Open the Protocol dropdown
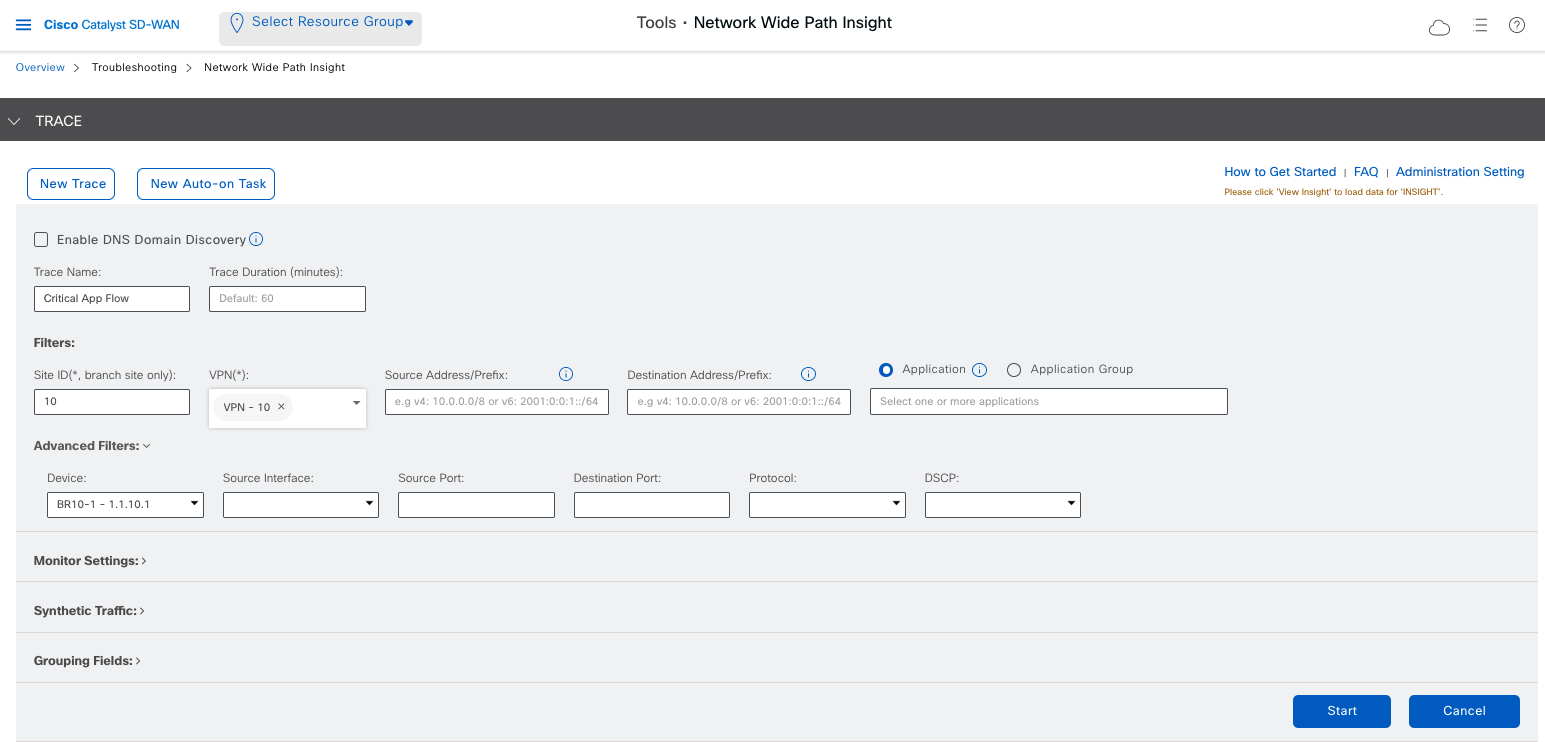1545x742 pixels. 827,505
